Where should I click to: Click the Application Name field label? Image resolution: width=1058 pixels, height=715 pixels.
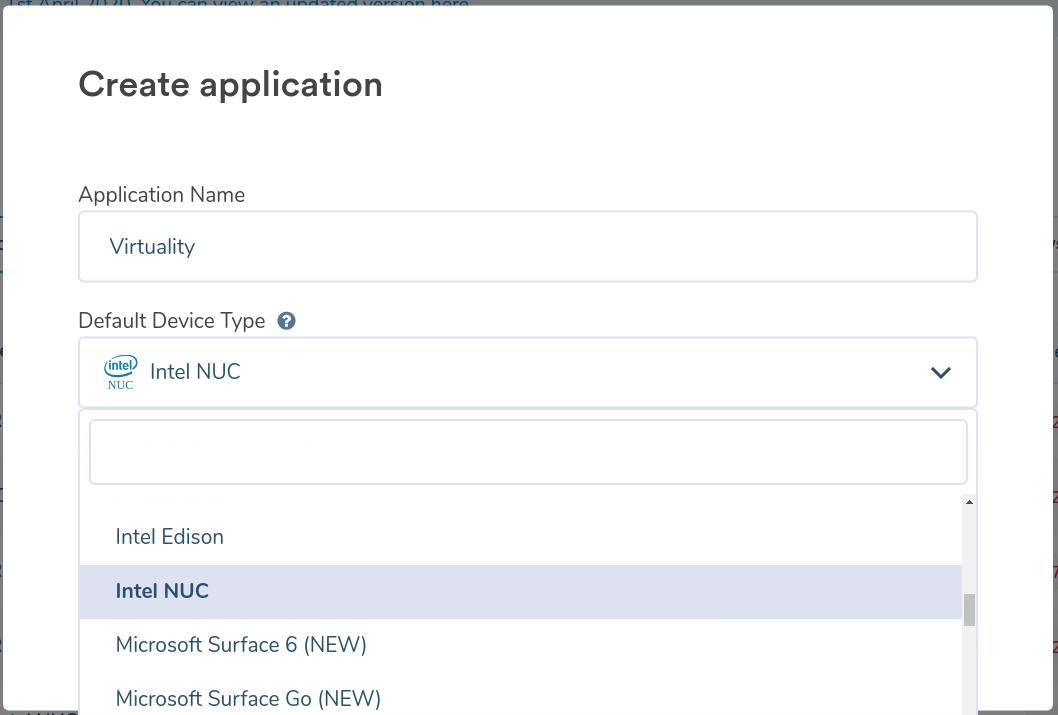161,194
